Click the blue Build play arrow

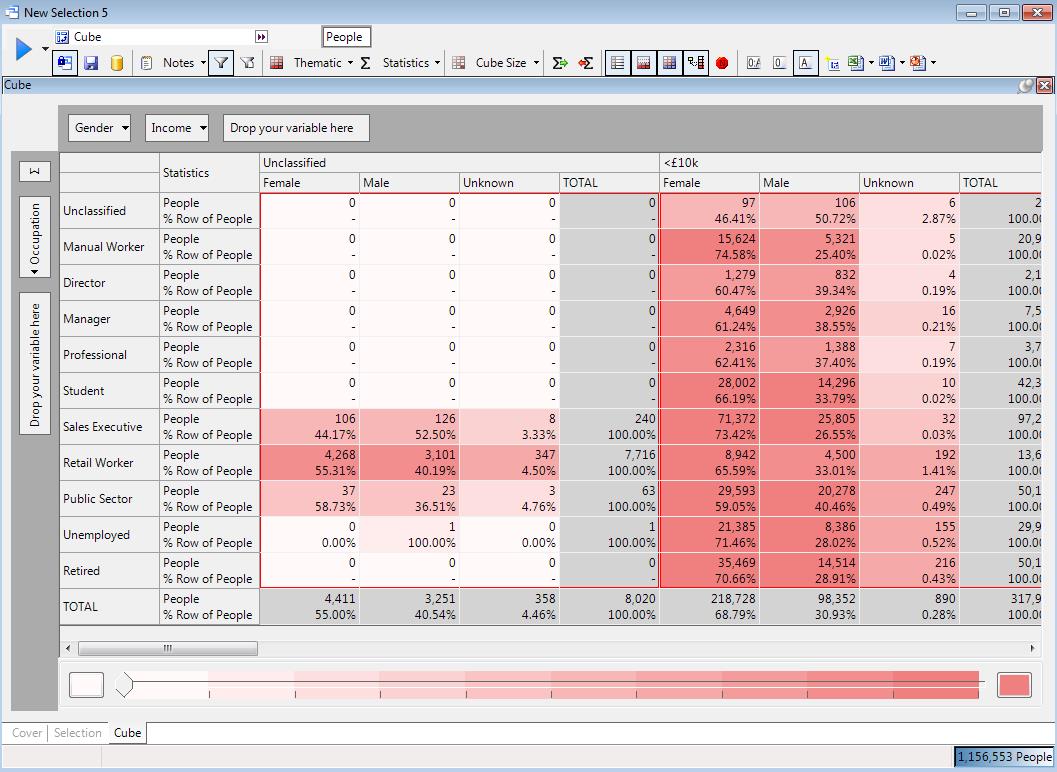(24, 49)
